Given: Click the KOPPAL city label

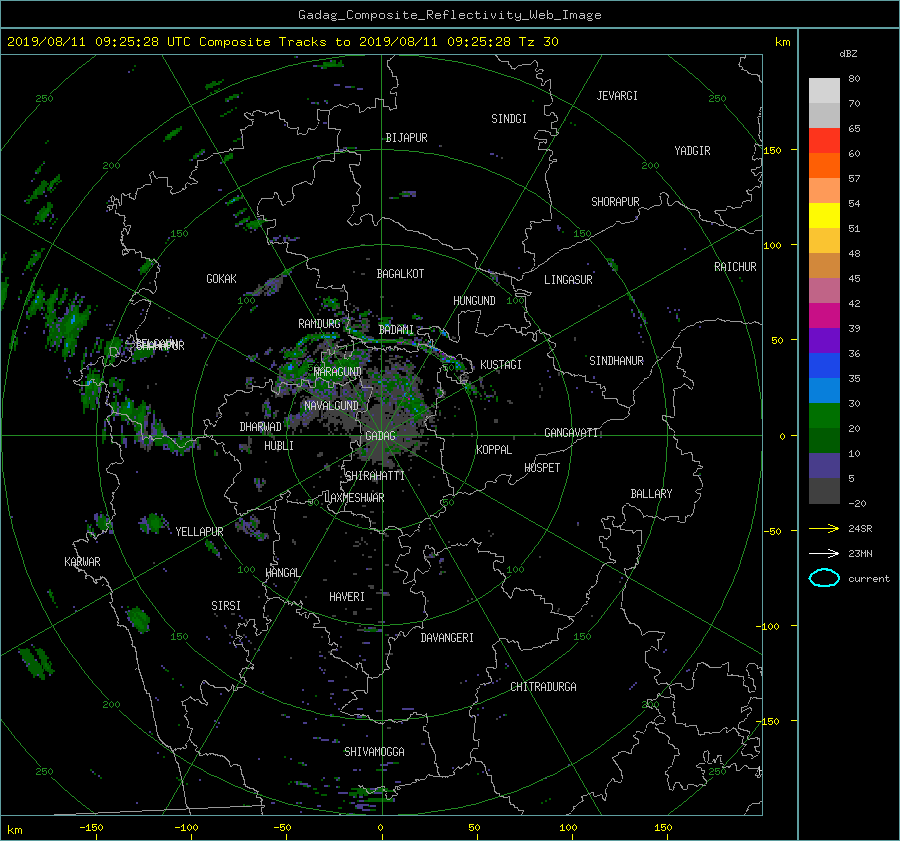Looking at the screenshot, I should 494,449.
